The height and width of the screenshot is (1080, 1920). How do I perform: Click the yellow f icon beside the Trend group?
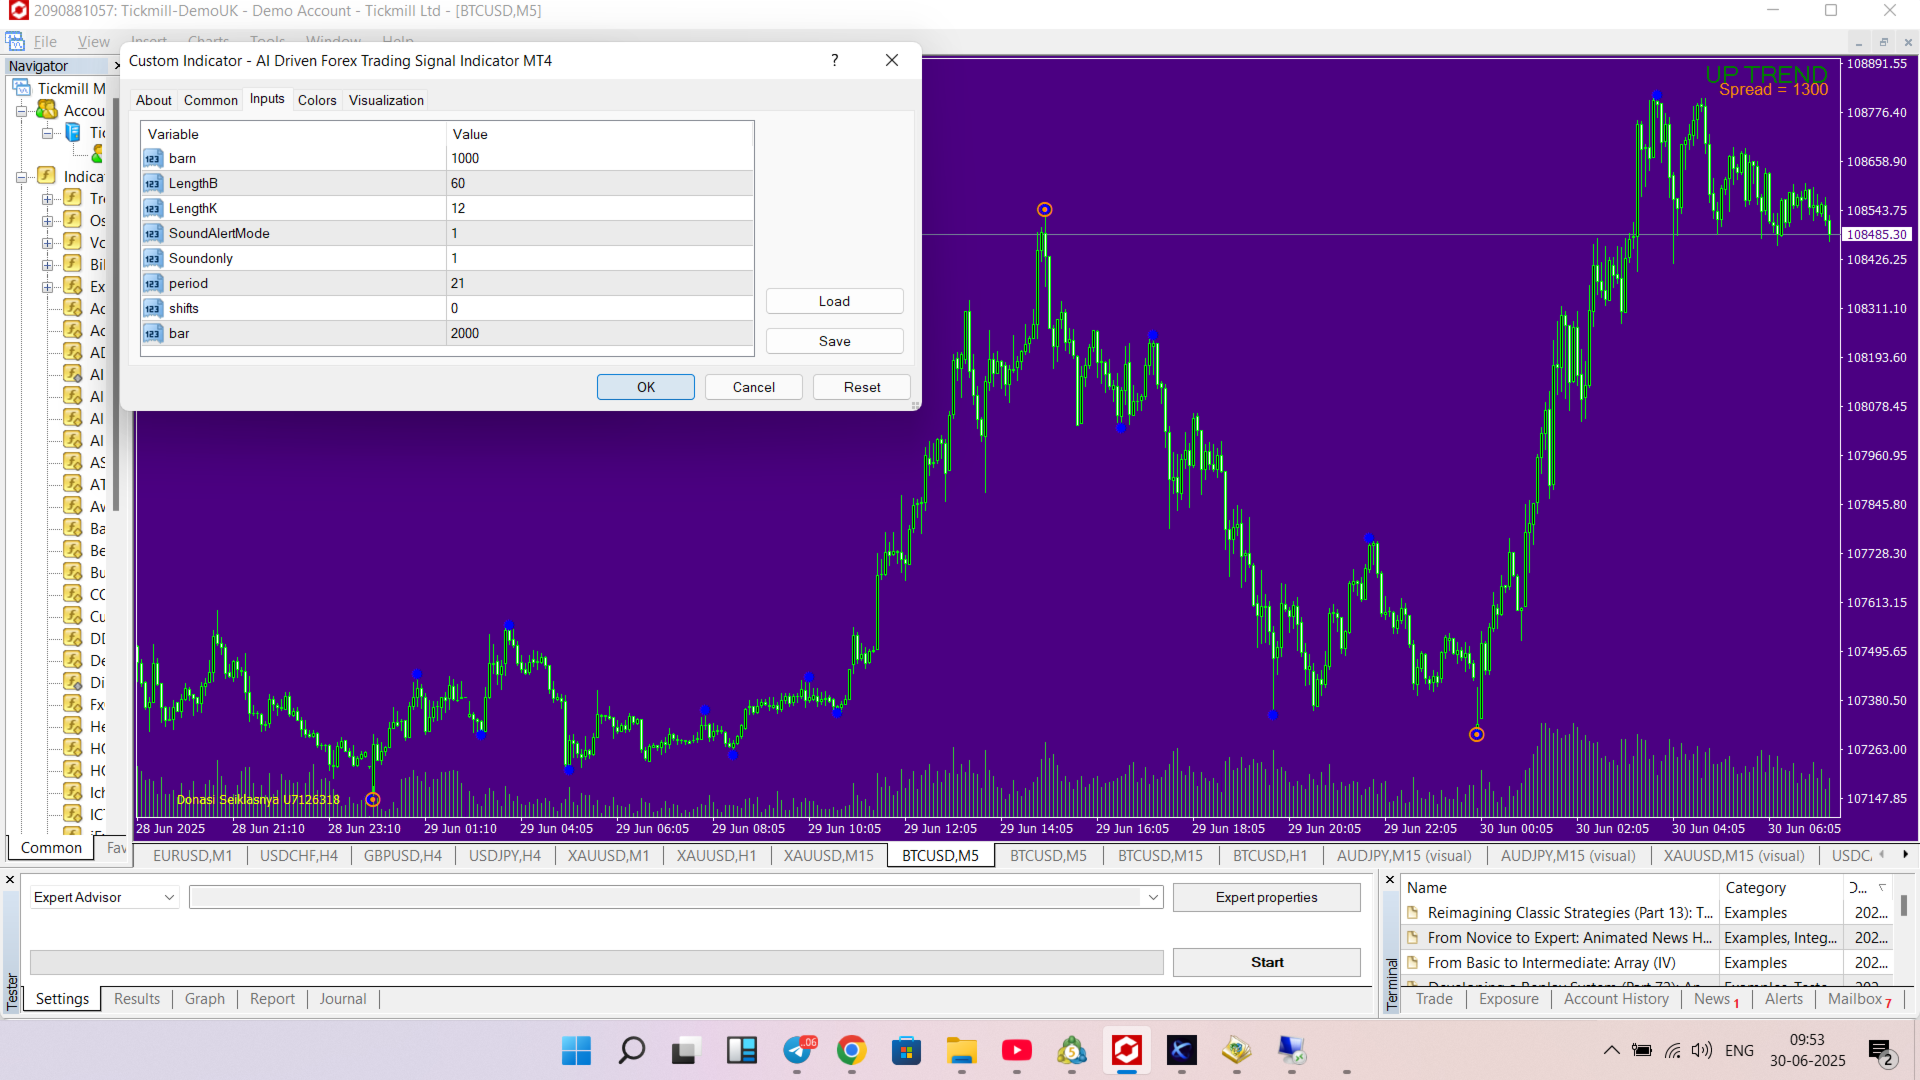pos(72,198)
